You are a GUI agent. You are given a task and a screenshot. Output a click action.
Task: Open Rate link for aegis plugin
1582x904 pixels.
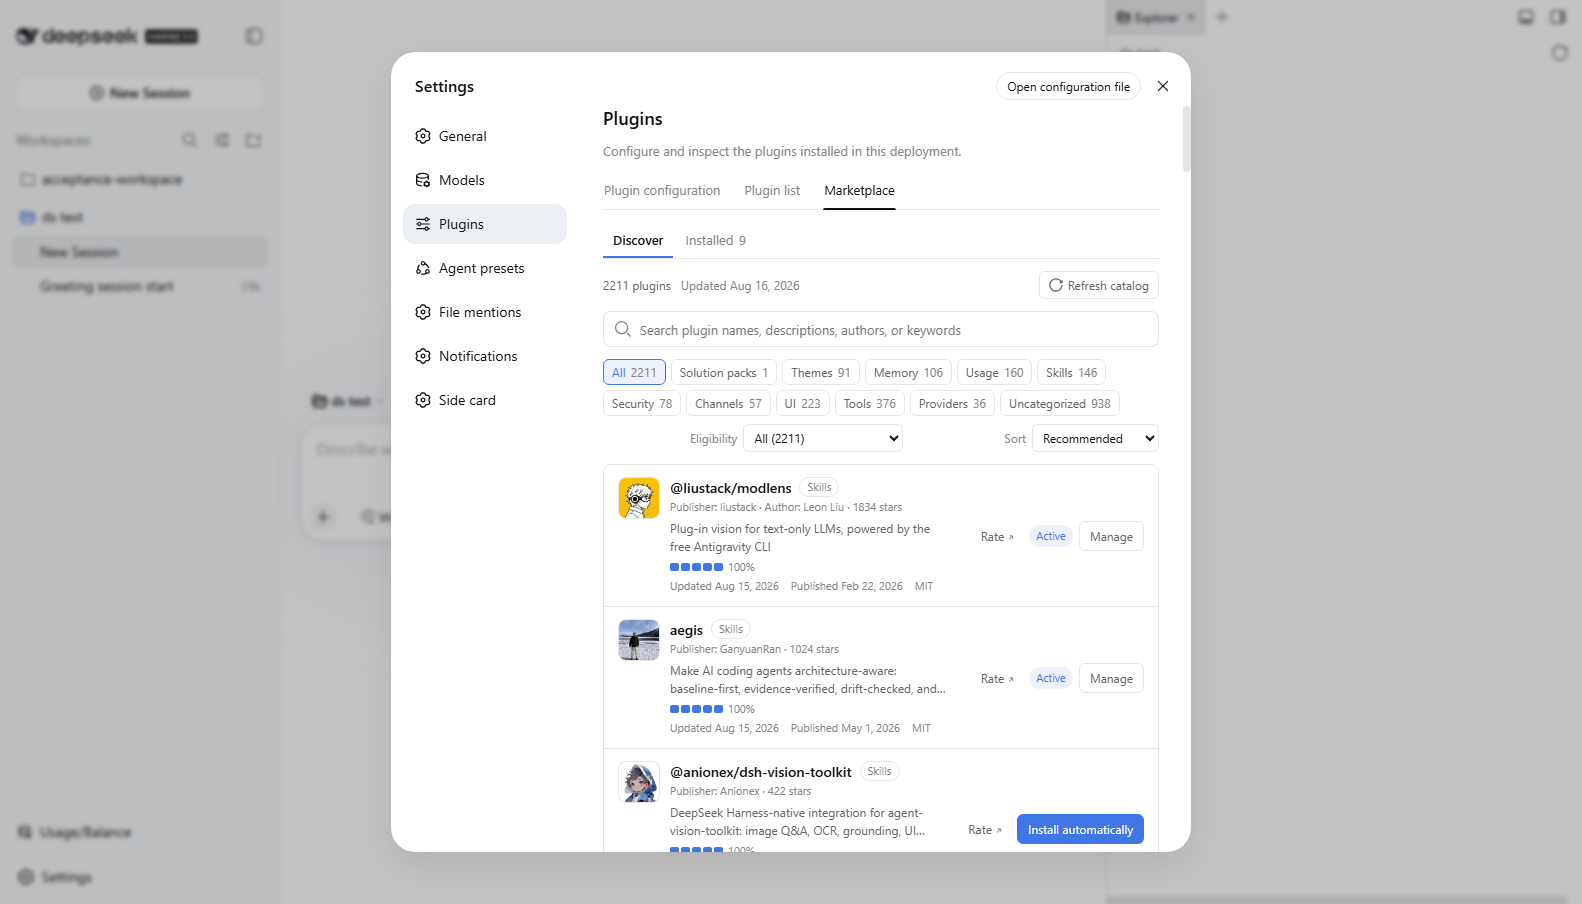[x=997, y=679]
